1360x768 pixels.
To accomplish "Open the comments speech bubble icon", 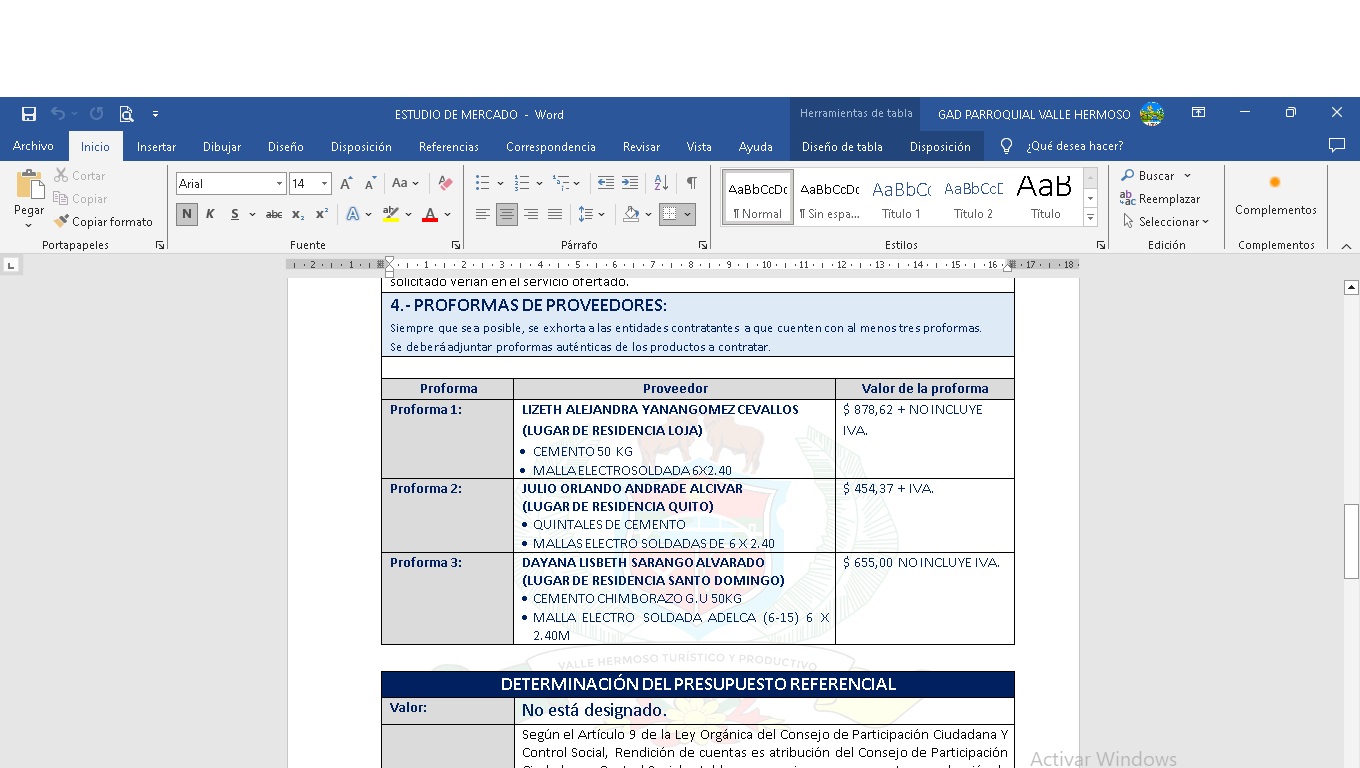I will pos(1336,146).
